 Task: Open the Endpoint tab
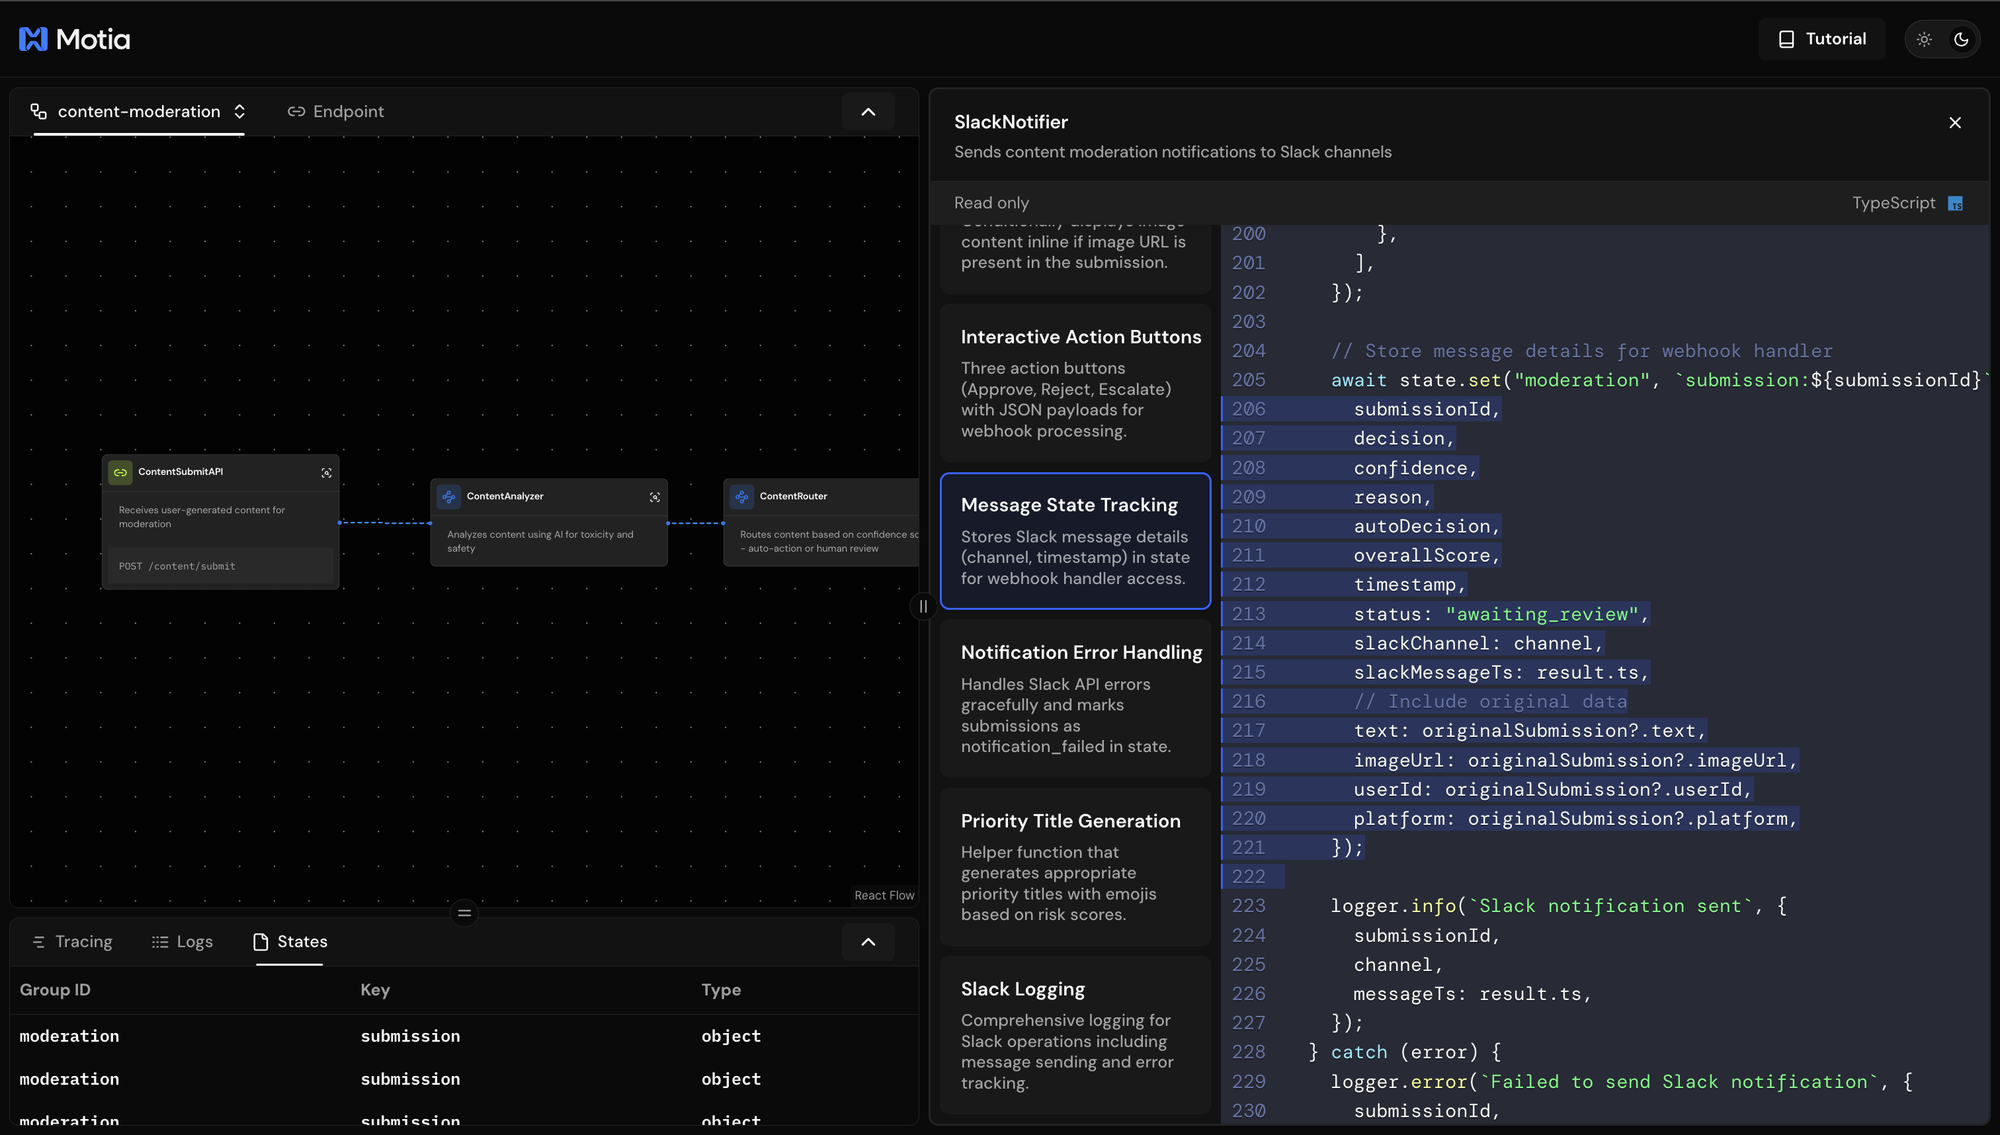pos(336,111)
